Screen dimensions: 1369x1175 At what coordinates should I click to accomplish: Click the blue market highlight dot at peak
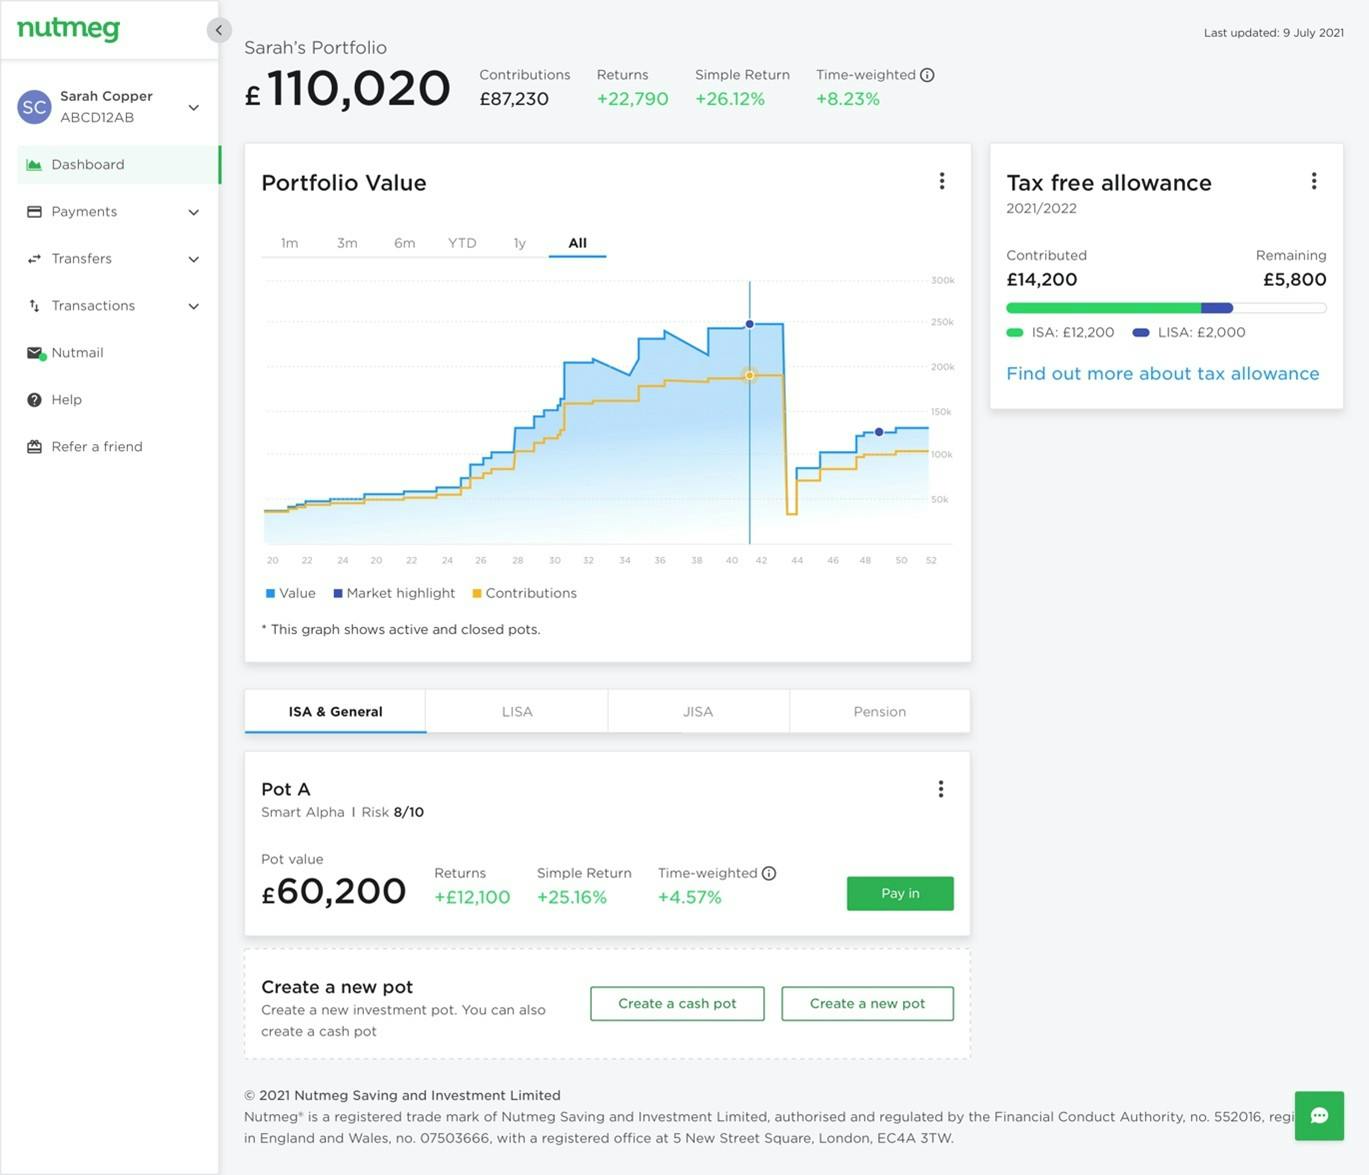coord(749,324)
